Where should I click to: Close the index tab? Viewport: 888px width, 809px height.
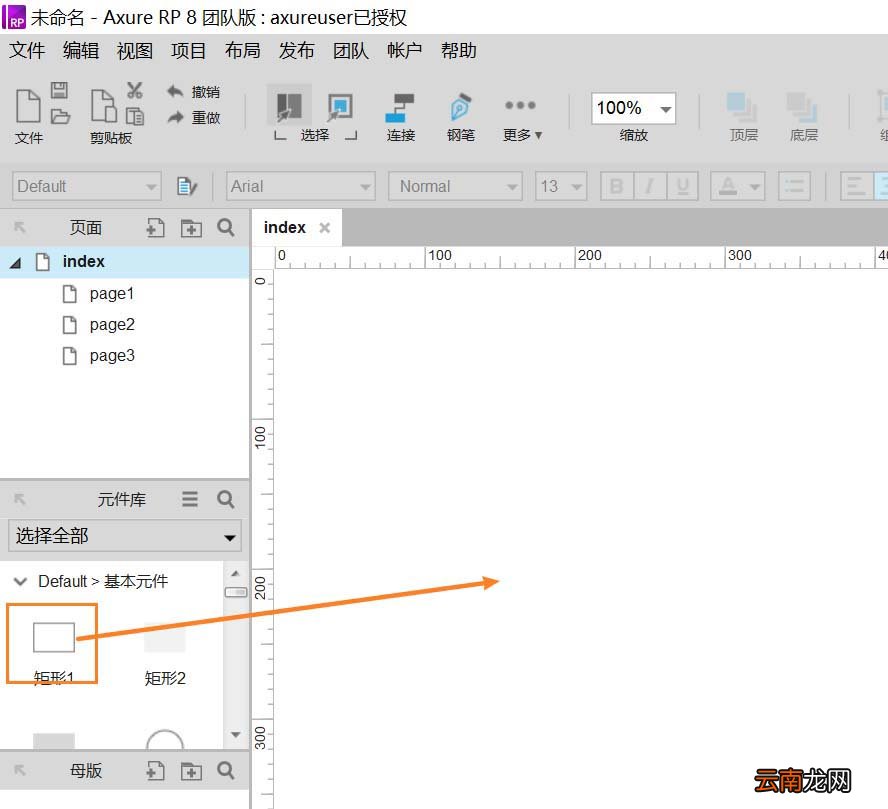[x=325, y=228]
